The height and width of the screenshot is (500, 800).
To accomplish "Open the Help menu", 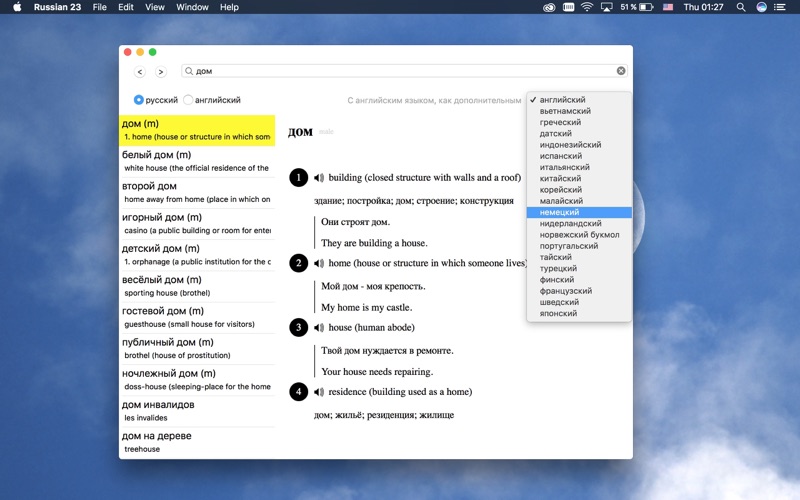I will [x=229, y=7].
